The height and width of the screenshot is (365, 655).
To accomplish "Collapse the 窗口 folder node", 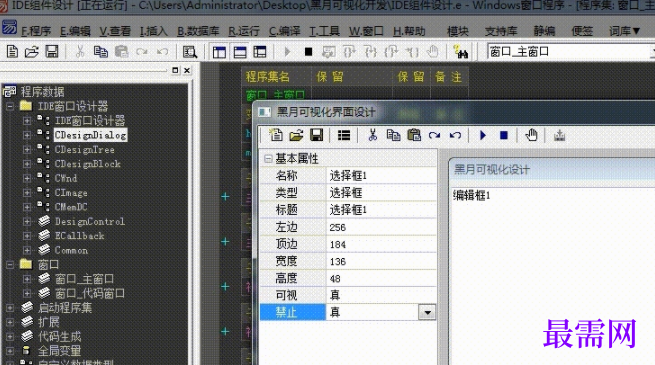I will tap(10, 264).
